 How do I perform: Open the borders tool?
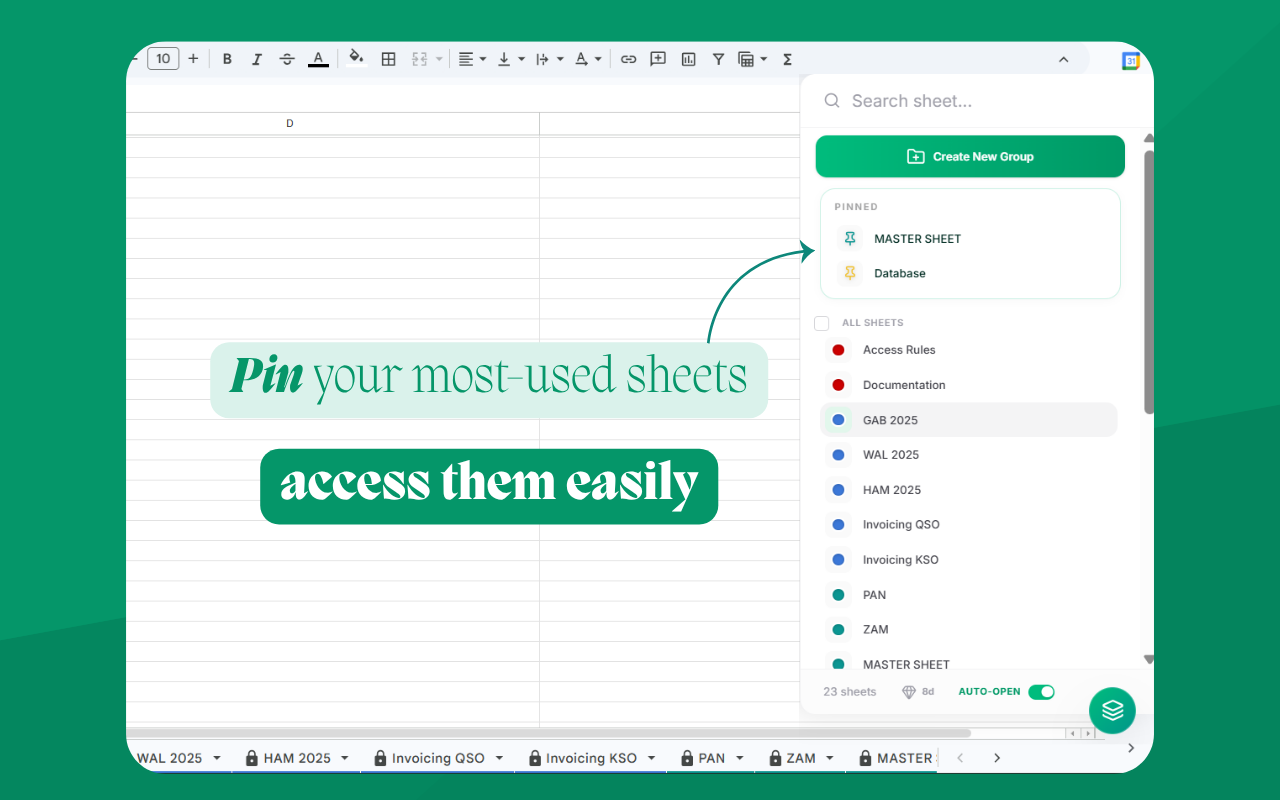(x=388, y=58)
